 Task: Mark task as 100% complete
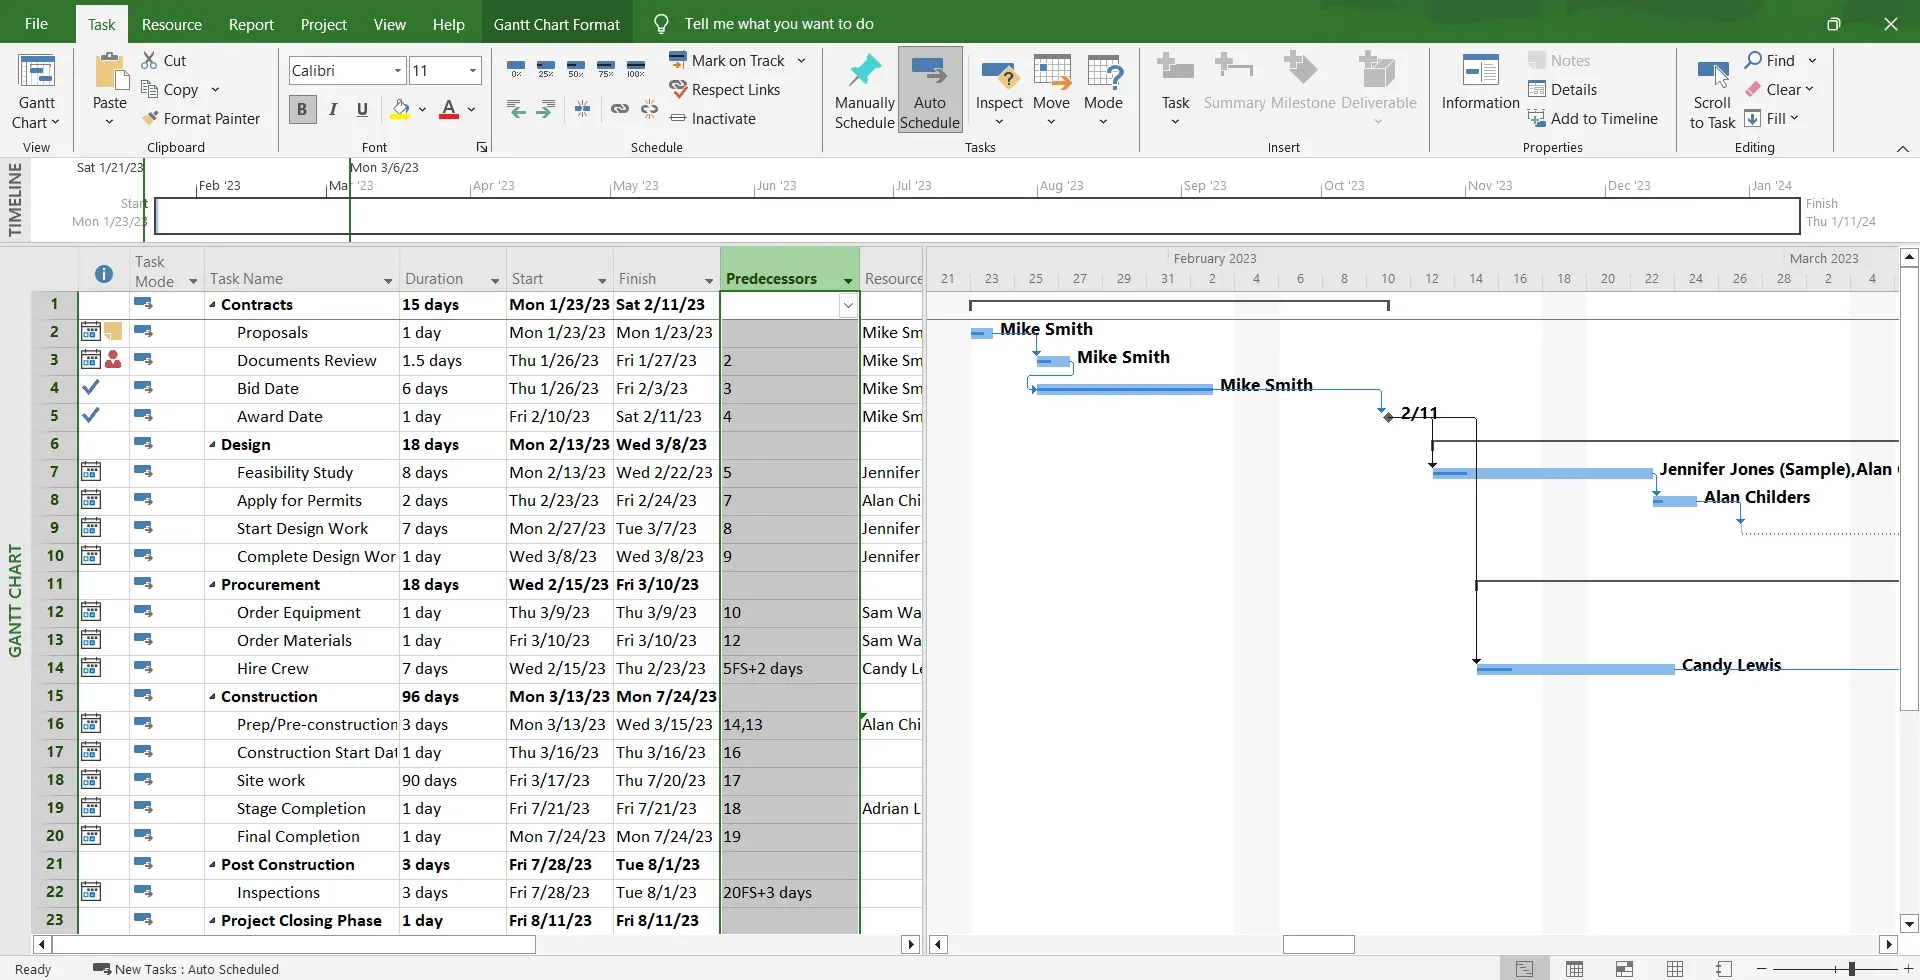(x=637, y=69)
